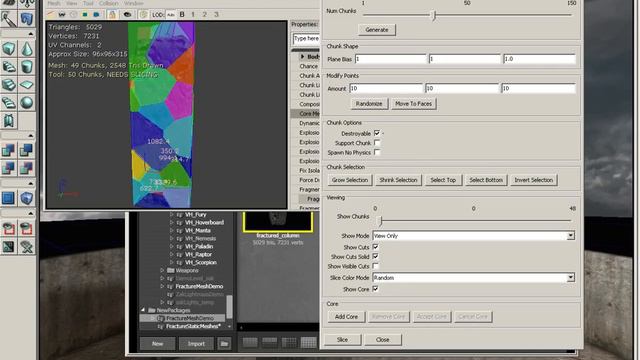Click the Generate button

click(377, 30)
